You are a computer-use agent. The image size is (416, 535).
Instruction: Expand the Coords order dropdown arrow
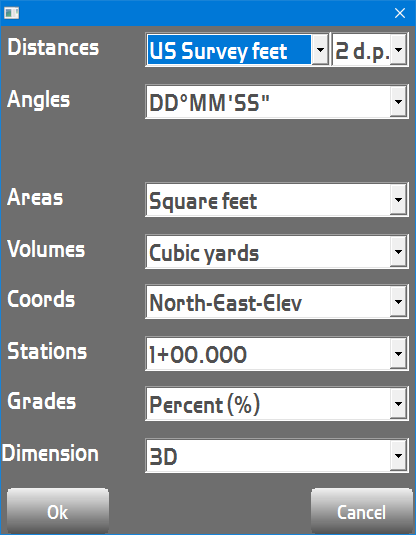click(398, 302)
